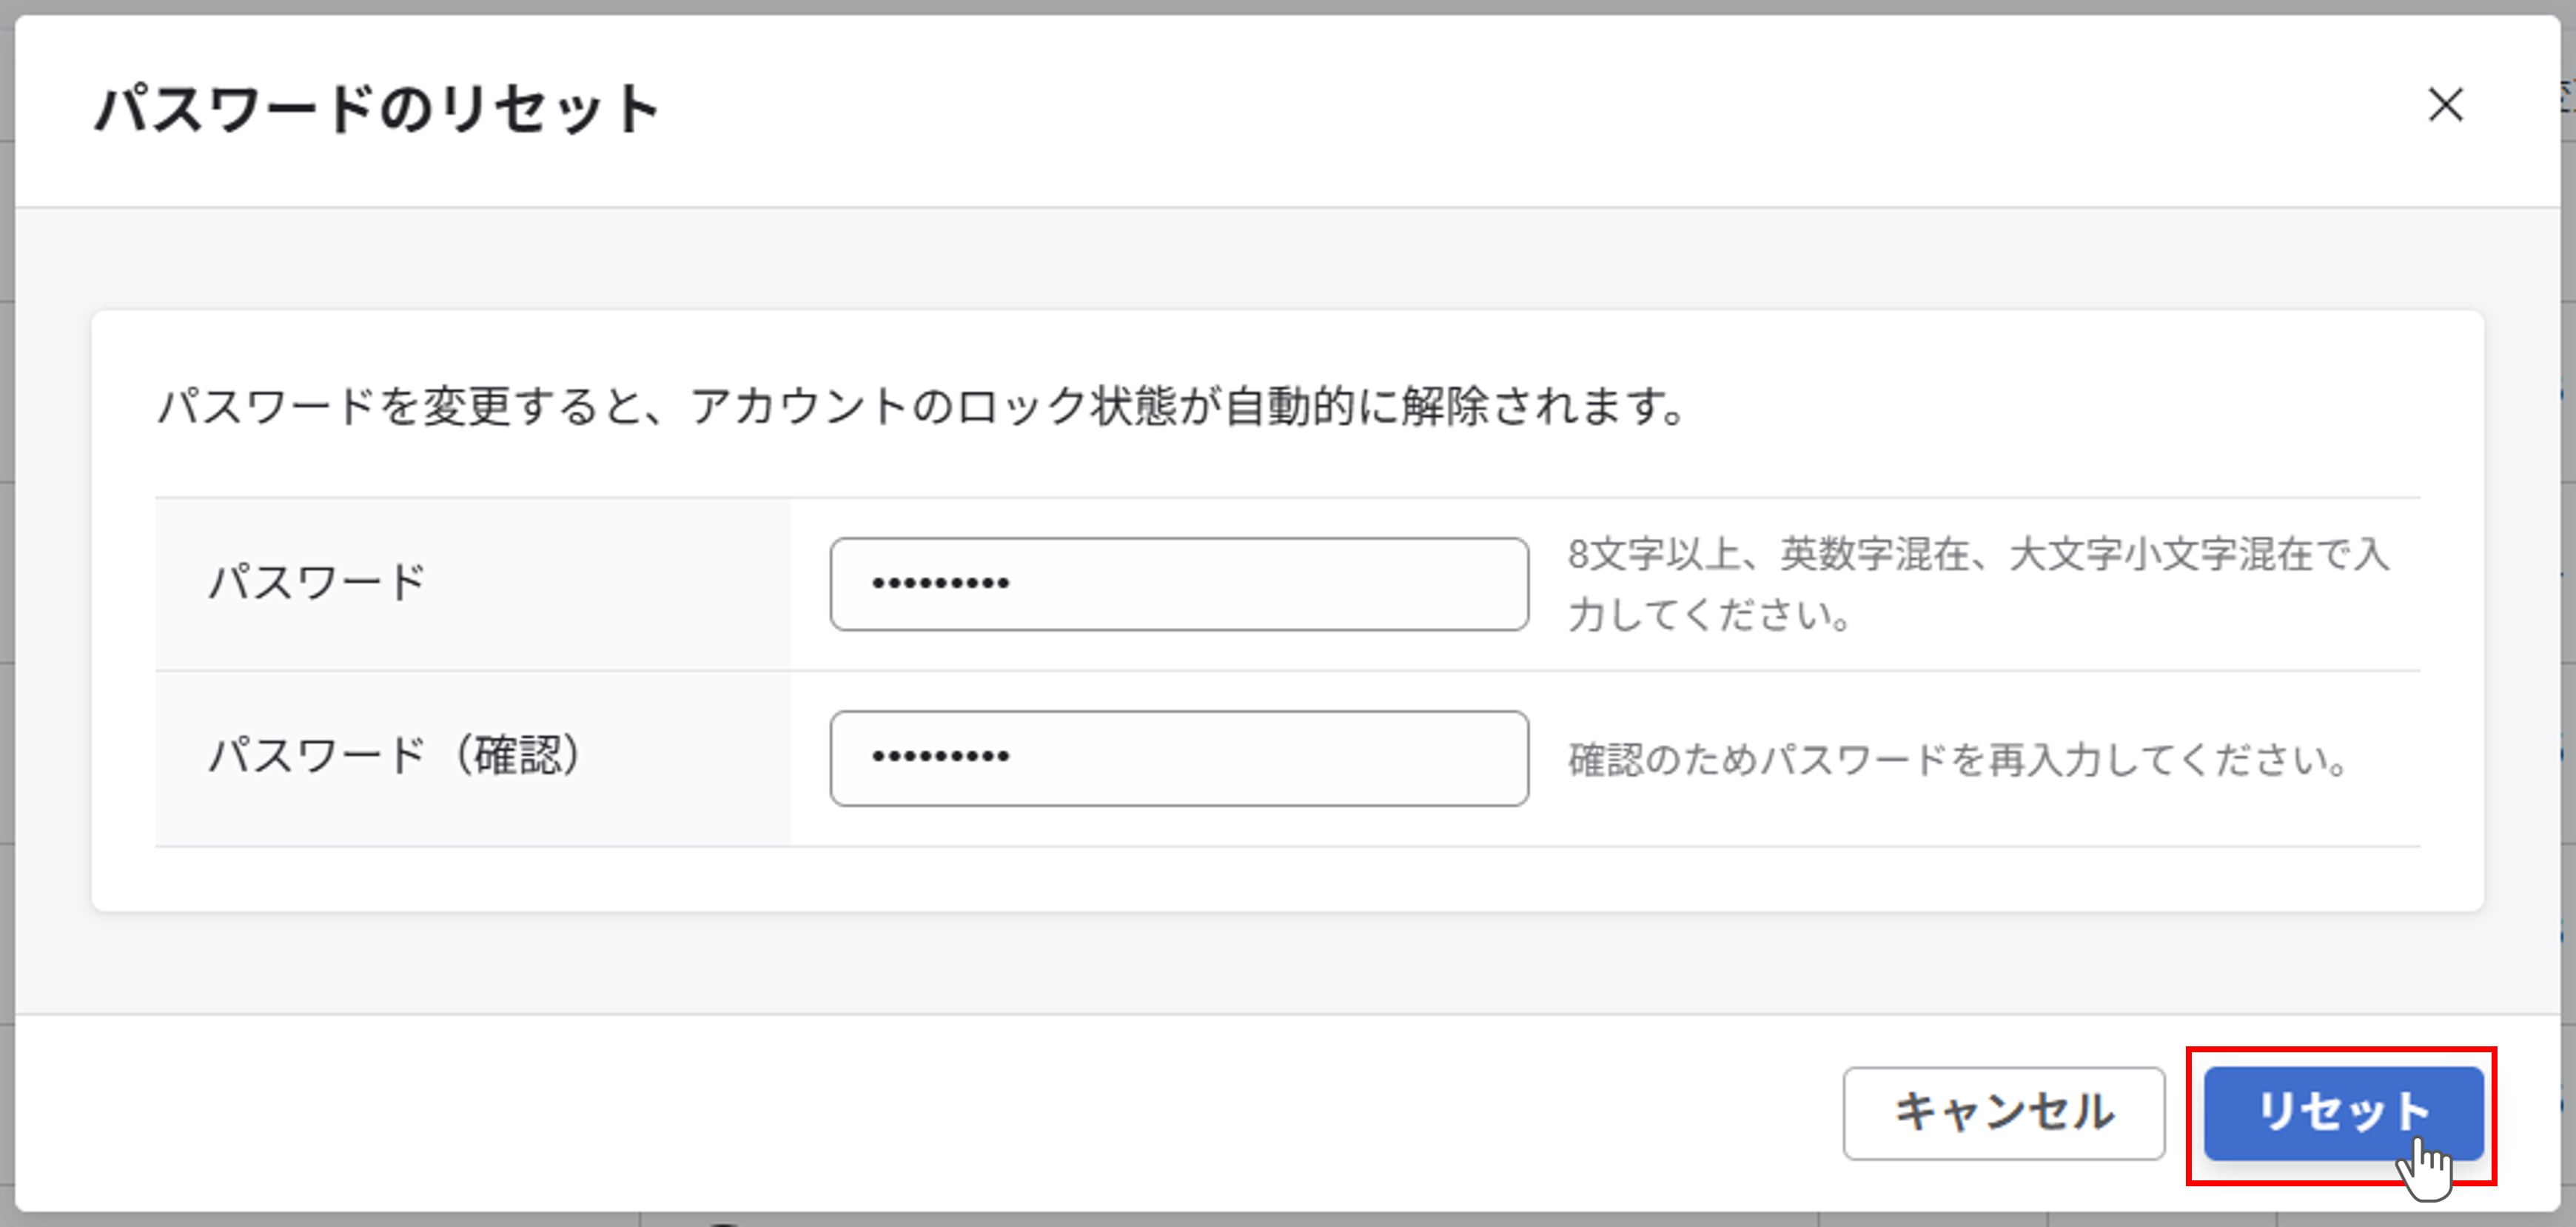
Task: Close the password reset dialog with the X
Action: [2447, 108]
